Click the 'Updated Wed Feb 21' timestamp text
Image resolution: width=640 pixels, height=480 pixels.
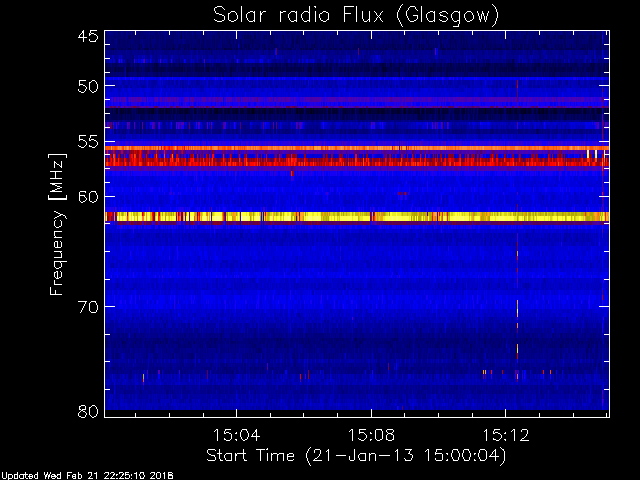tap(87, 476)
